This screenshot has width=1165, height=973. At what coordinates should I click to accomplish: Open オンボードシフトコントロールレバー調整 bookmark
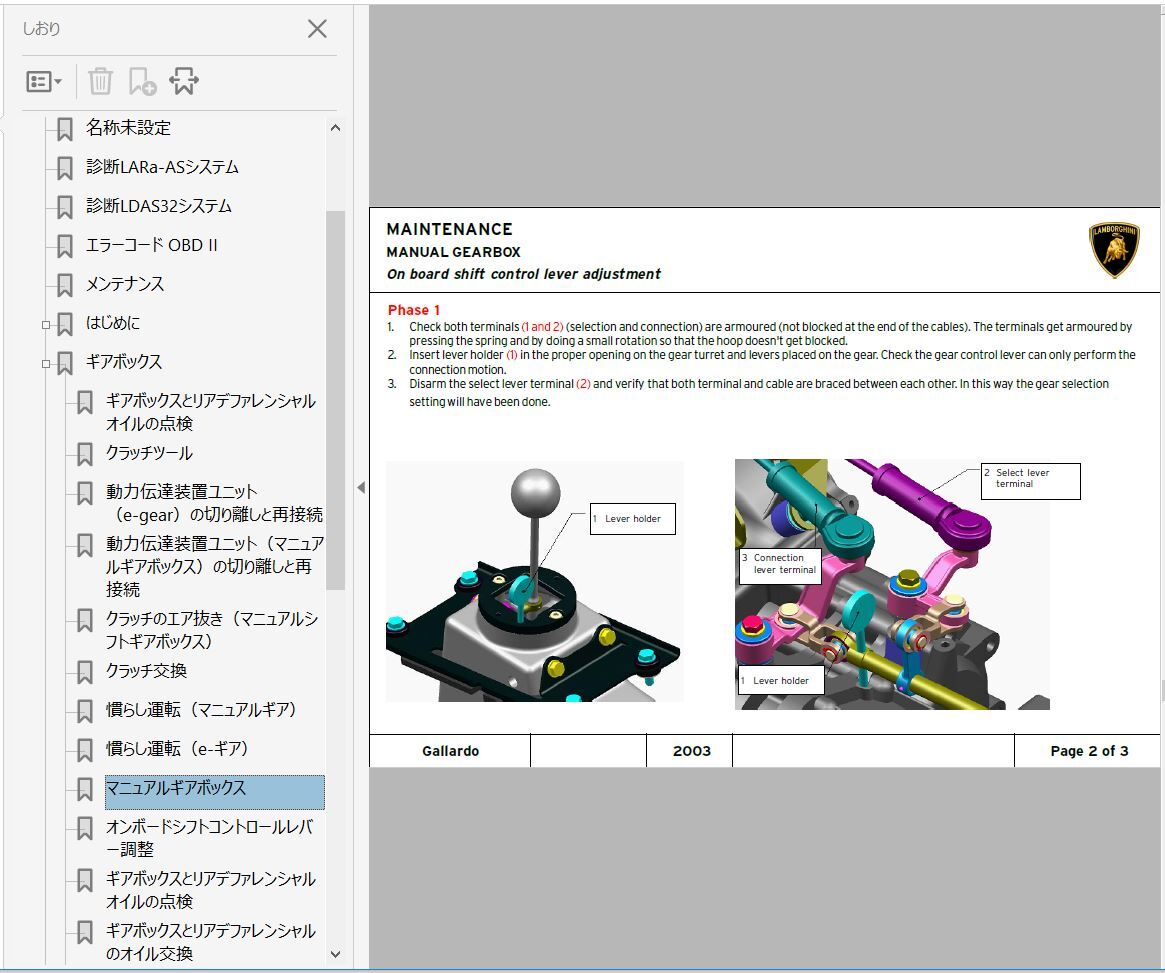point(210,838)
